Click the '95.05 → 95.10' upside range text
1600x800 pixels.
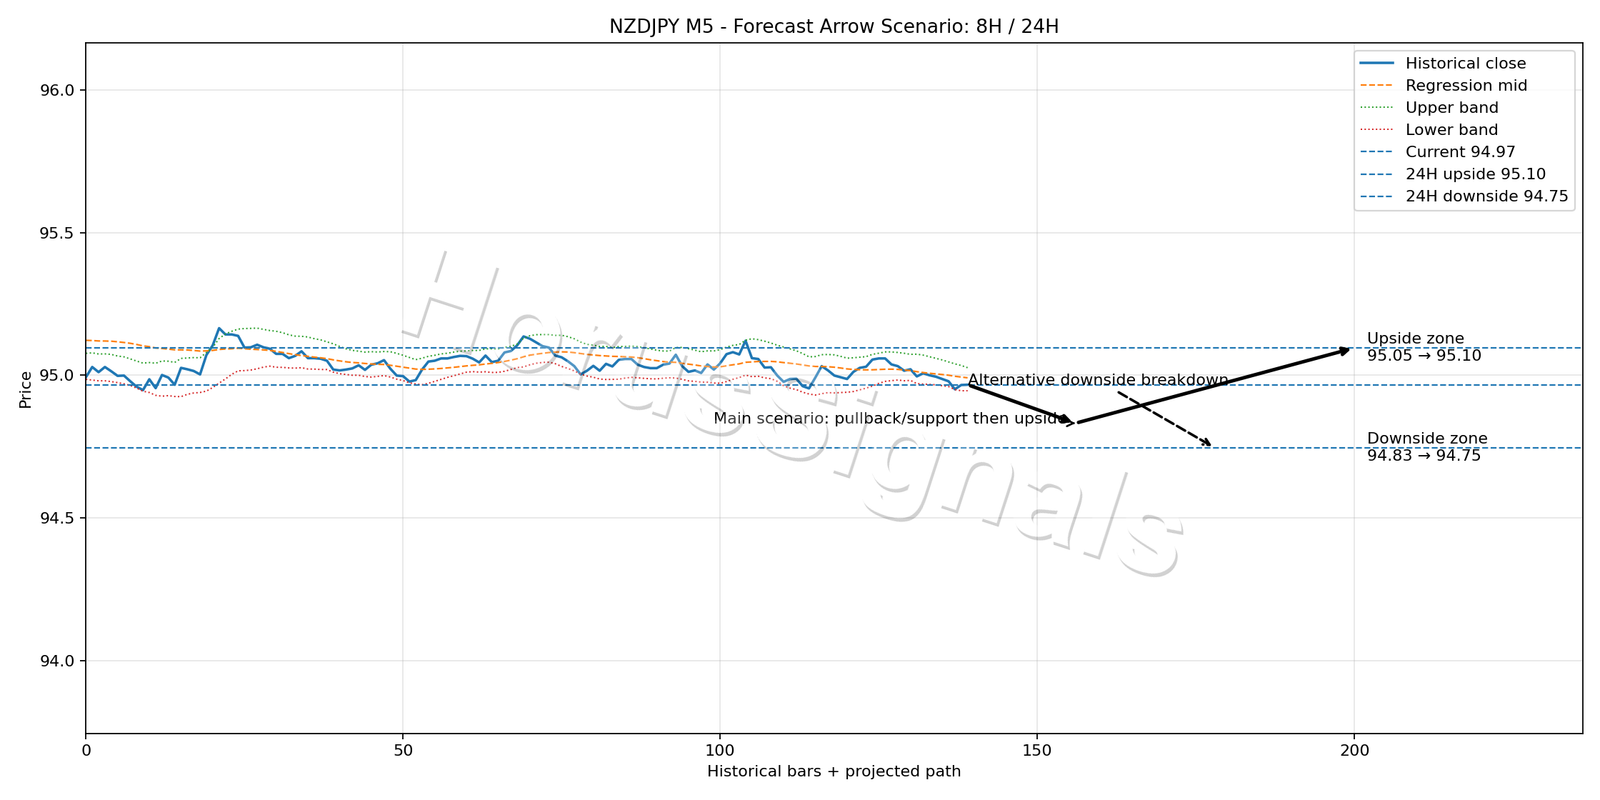coord(1424,356)
